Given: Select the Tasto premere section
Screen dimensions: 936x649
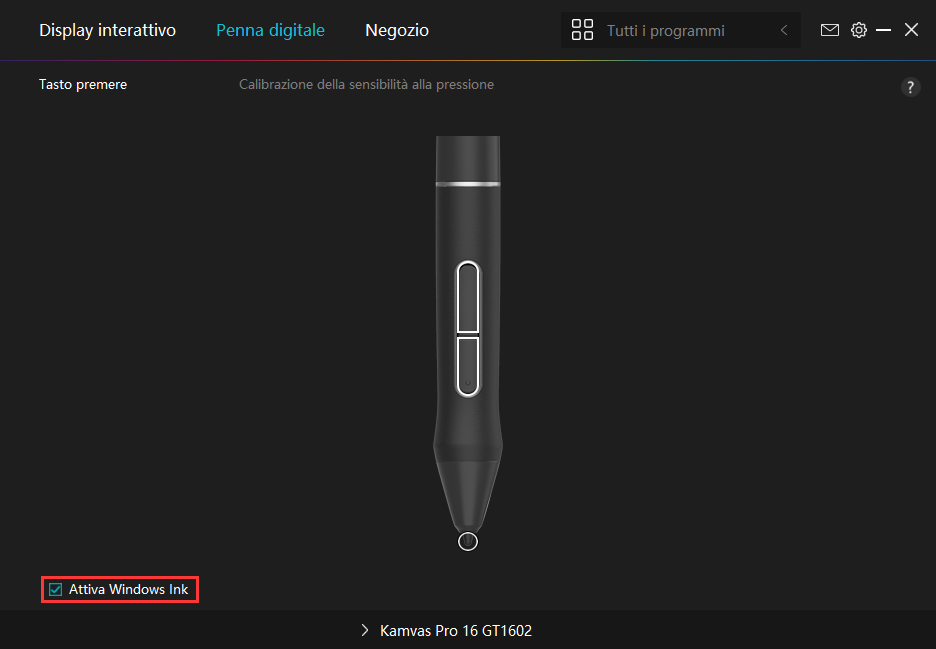Looking at the screenshot, I should coord(83,85).
